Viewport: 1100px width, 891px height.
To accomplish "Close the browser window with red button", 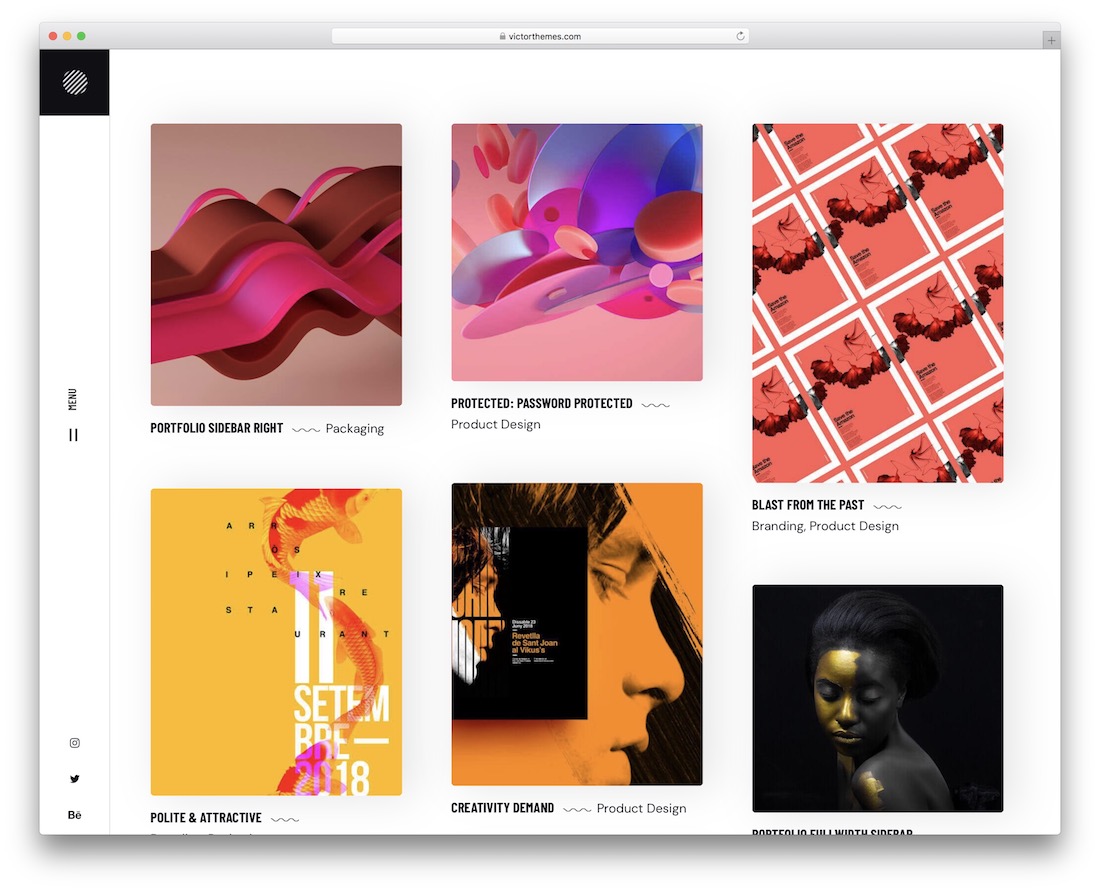I will point(53,36).
